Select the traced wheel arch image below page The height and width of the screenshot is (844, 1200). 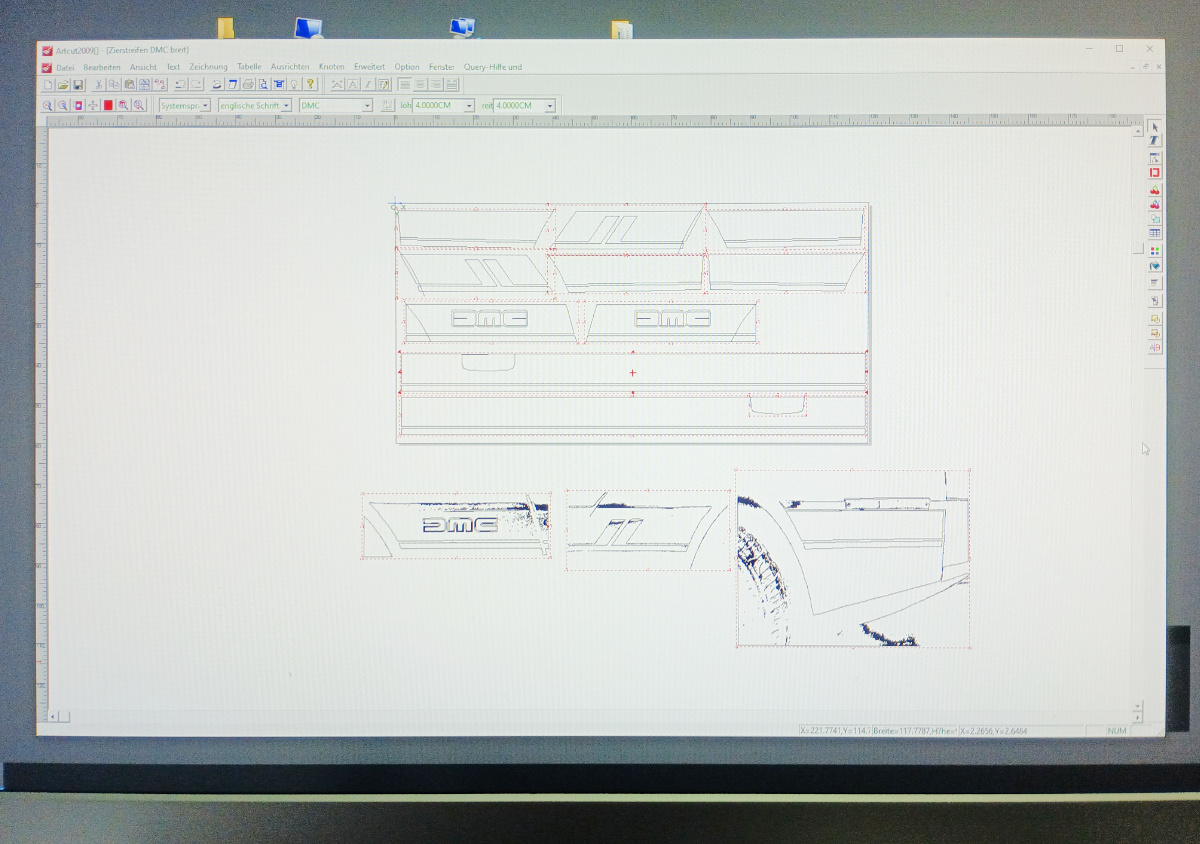(853, 558)
